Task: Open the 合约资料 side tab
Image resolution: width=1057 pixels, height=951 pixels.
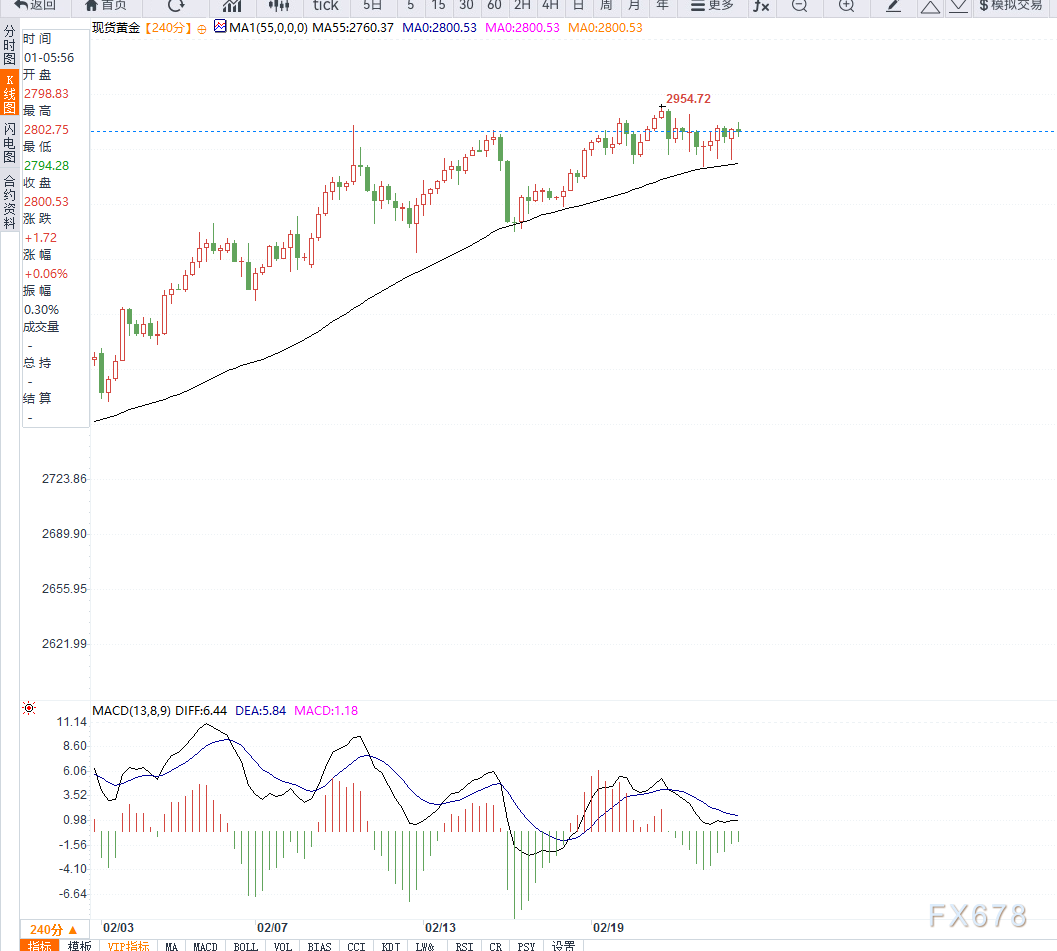Action: tap(9, 202)
